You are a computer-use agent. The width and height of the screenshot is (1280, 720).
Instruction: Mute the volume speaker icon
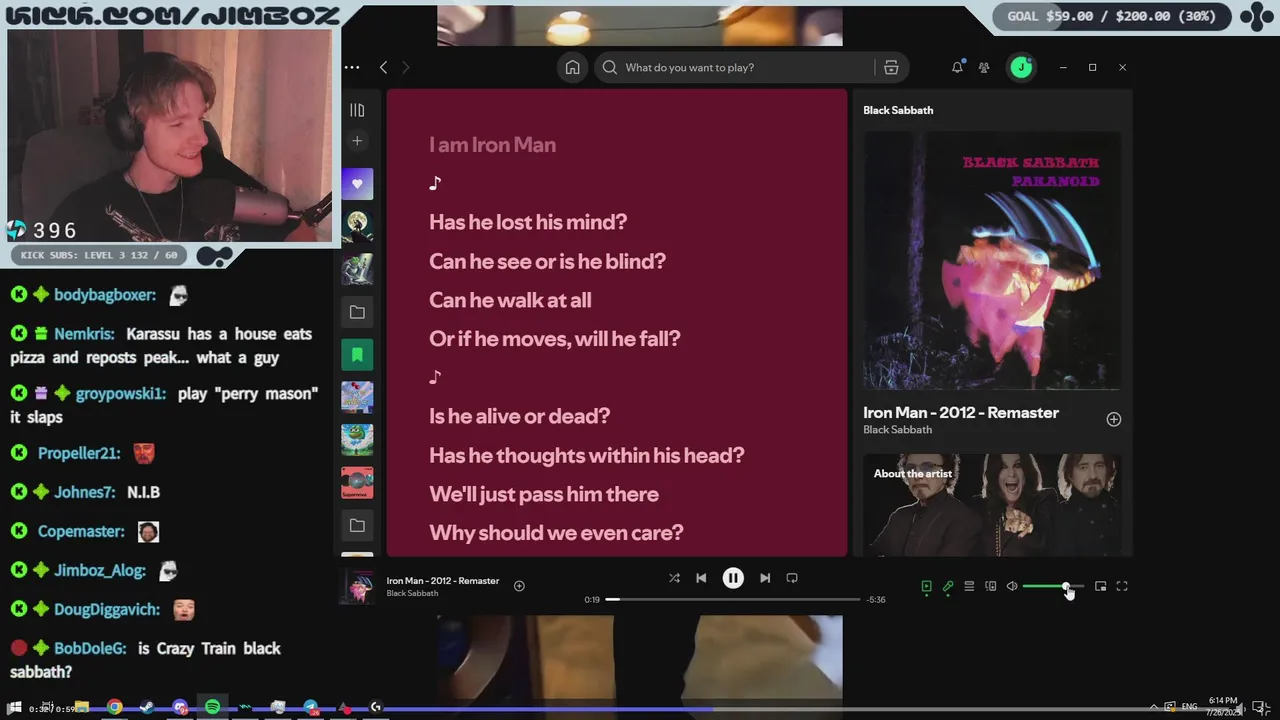click(1012, 587)
